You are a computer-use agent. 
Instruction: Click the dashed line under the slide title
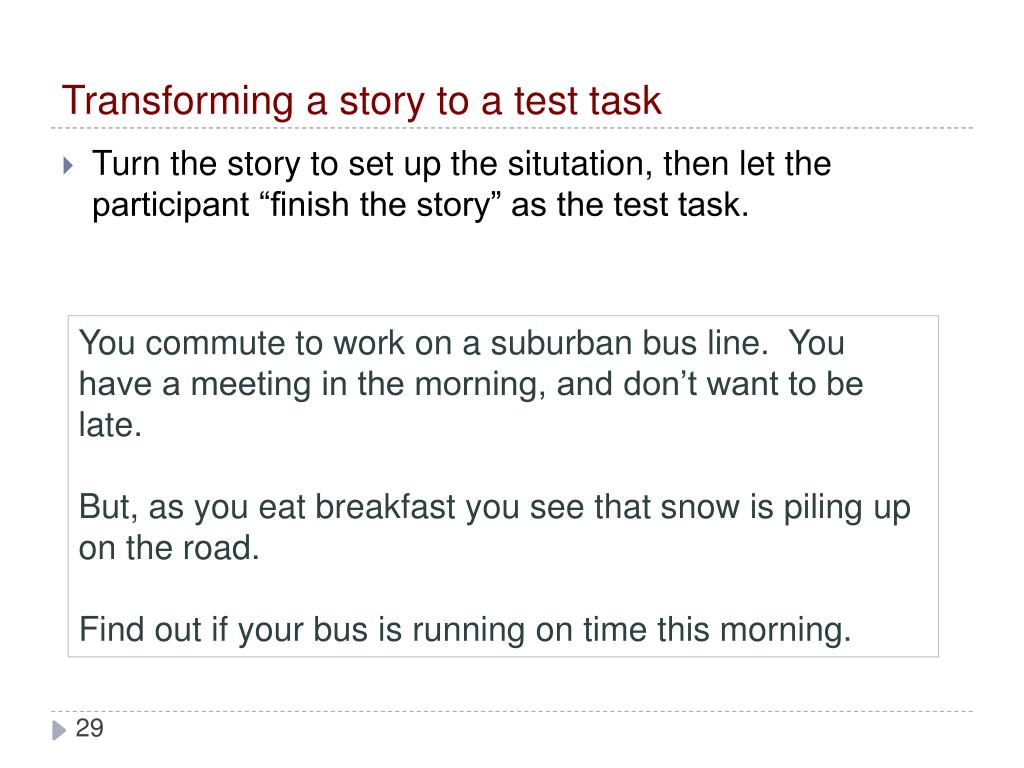pos(512,128)
